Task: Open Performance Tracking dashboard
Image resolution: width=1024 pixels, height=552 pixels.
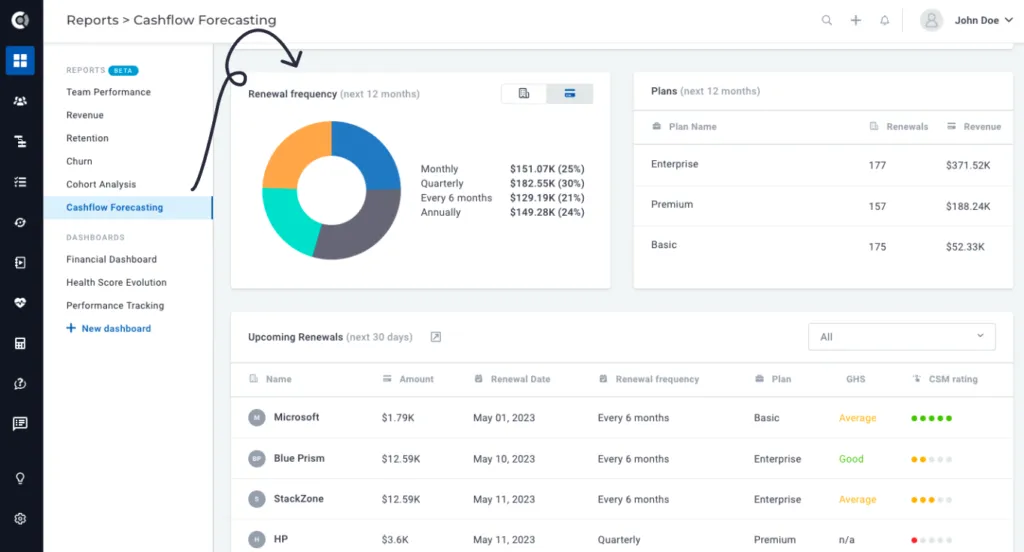Action: click(115, 306)
